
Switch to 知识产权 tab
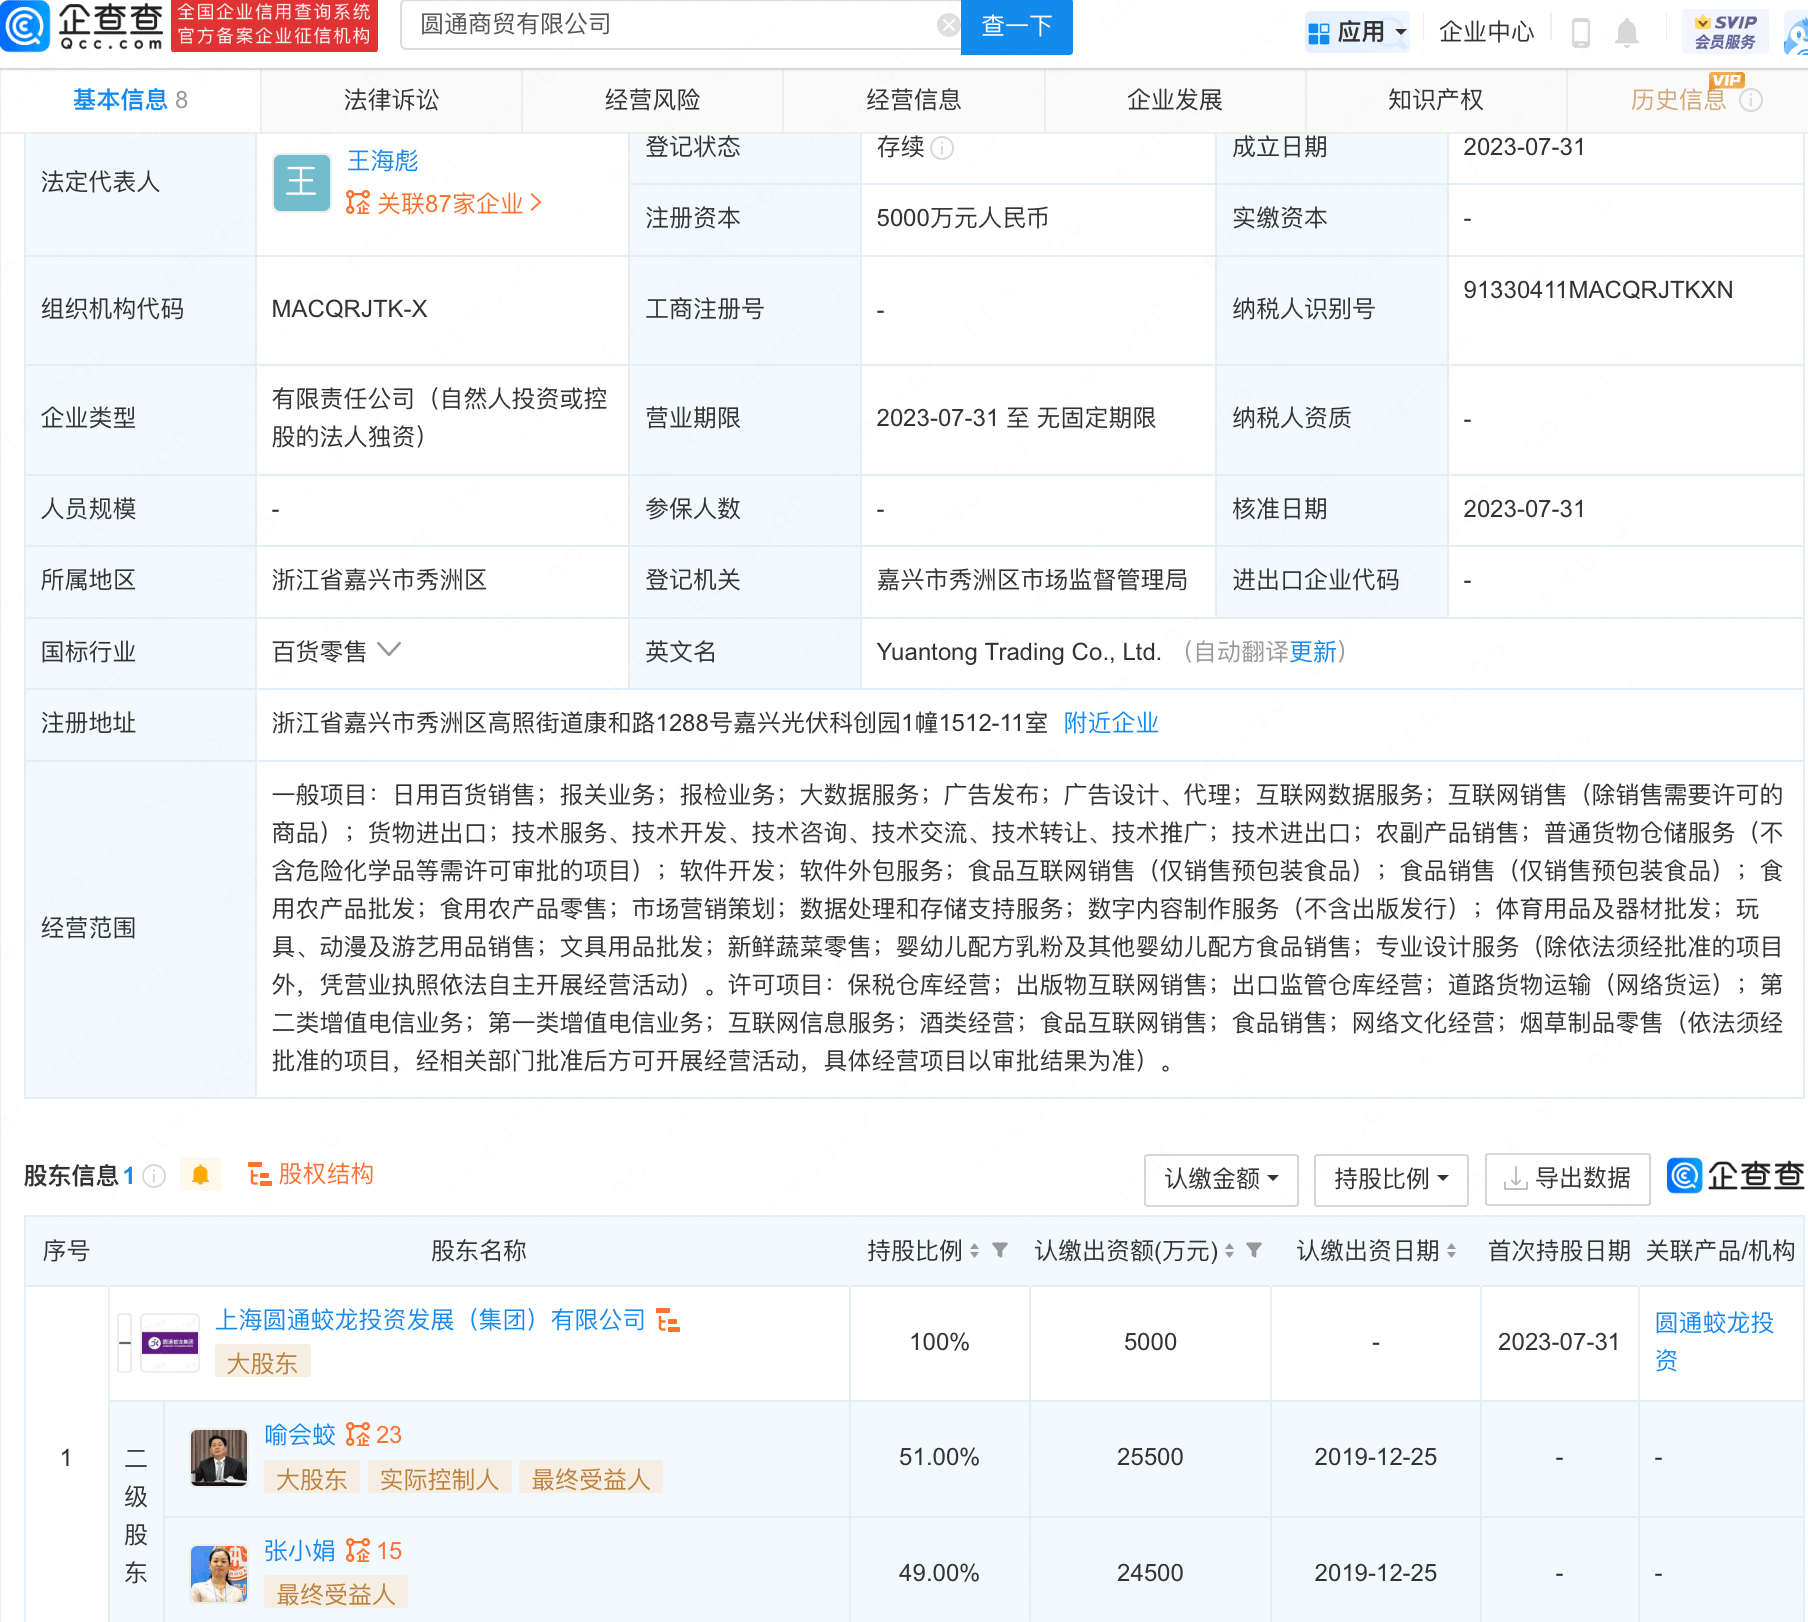point(1435,100)
